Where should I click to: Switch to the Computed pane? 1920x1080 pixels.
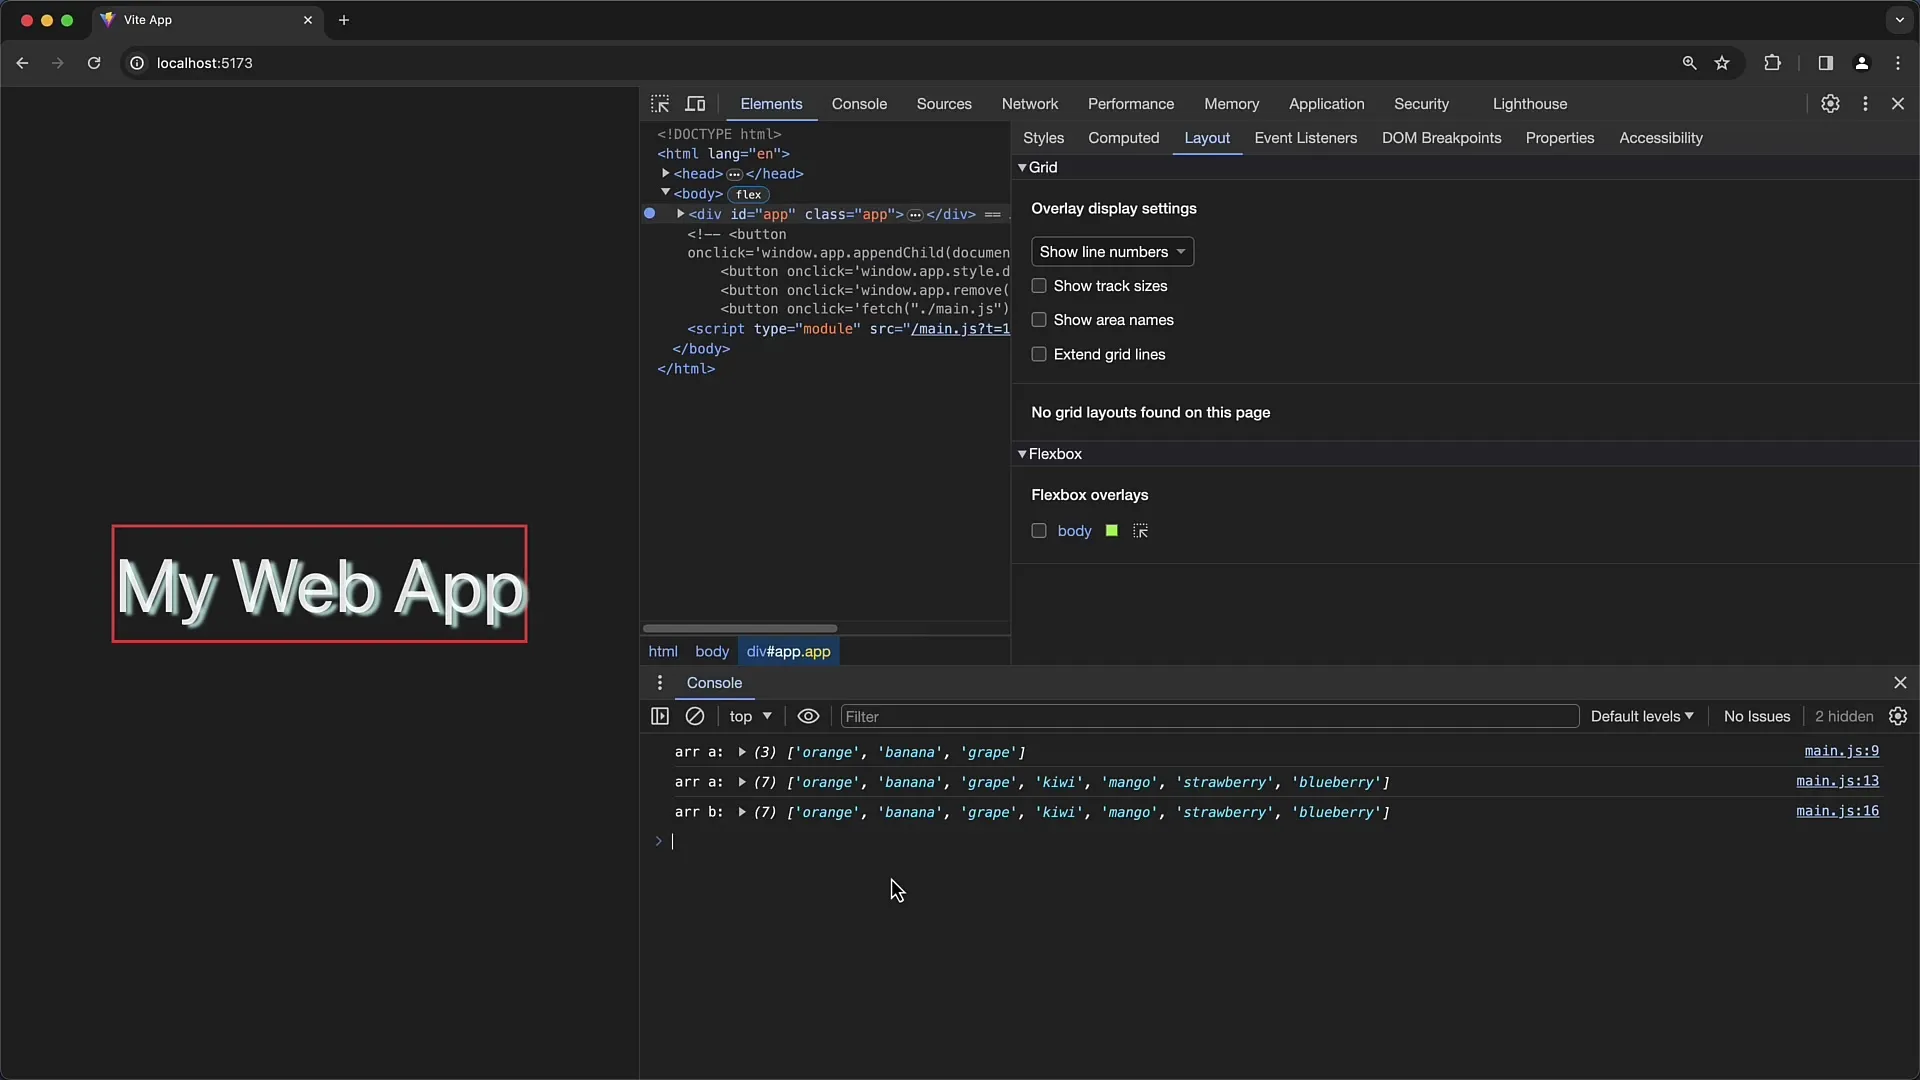coord(1124,138)
